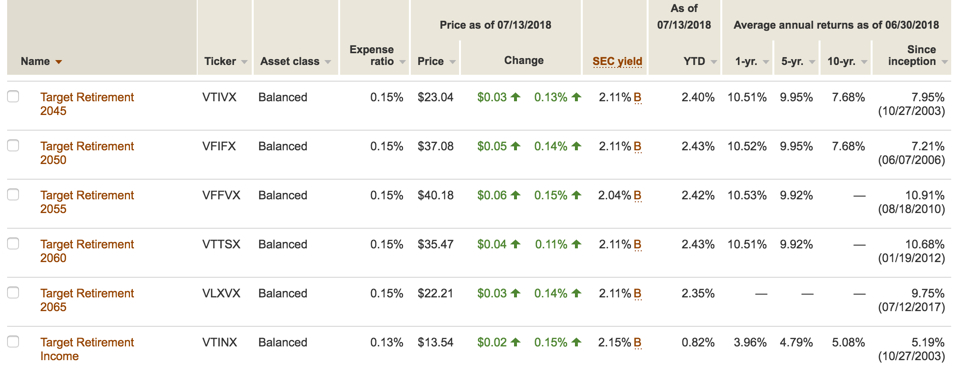Click footnote B next to VTTSX yield

[637, 244]
